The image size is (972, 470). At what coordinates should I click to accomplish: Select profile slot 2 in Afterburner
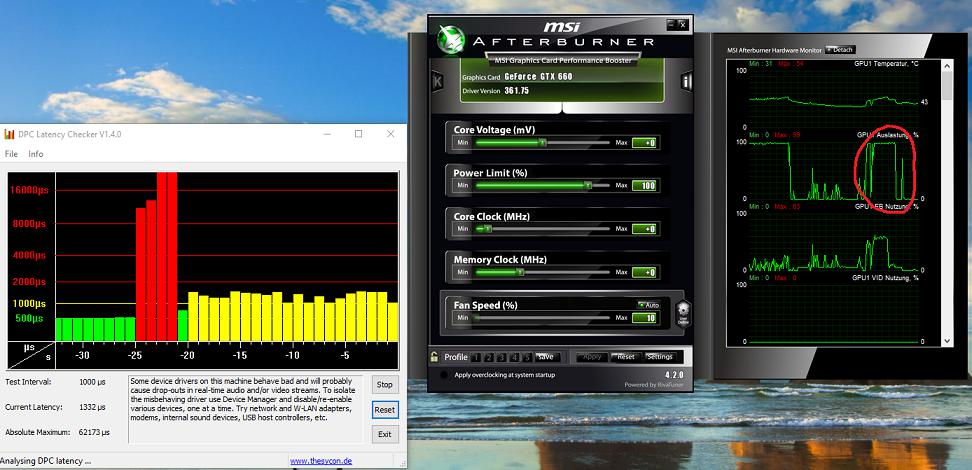(x=487, y=357)
